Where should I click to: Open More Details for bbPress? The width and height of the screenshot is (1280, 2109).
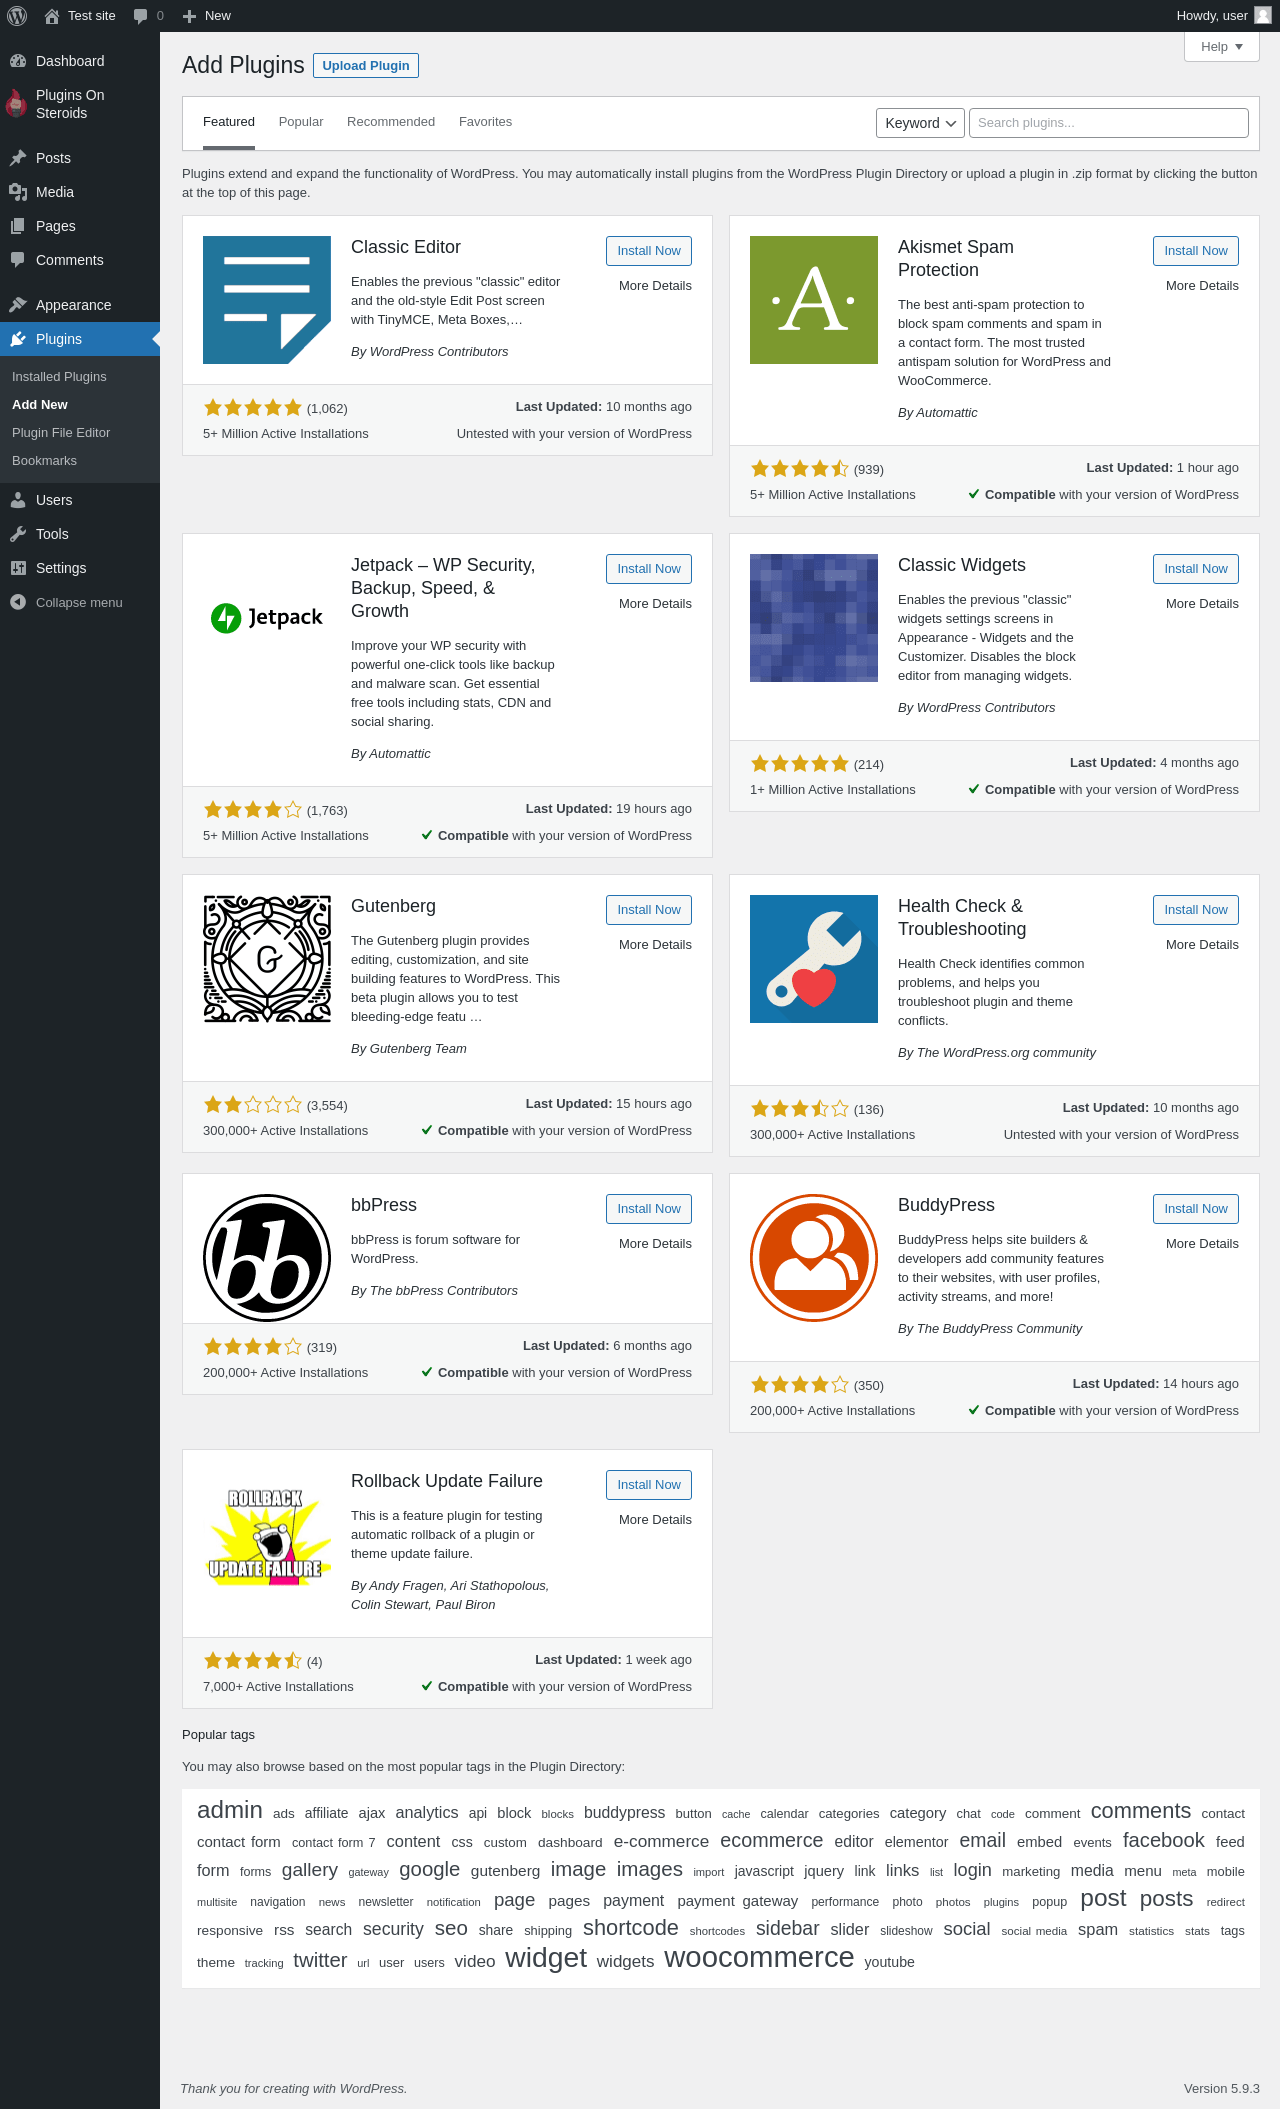tap(655, 1244)
